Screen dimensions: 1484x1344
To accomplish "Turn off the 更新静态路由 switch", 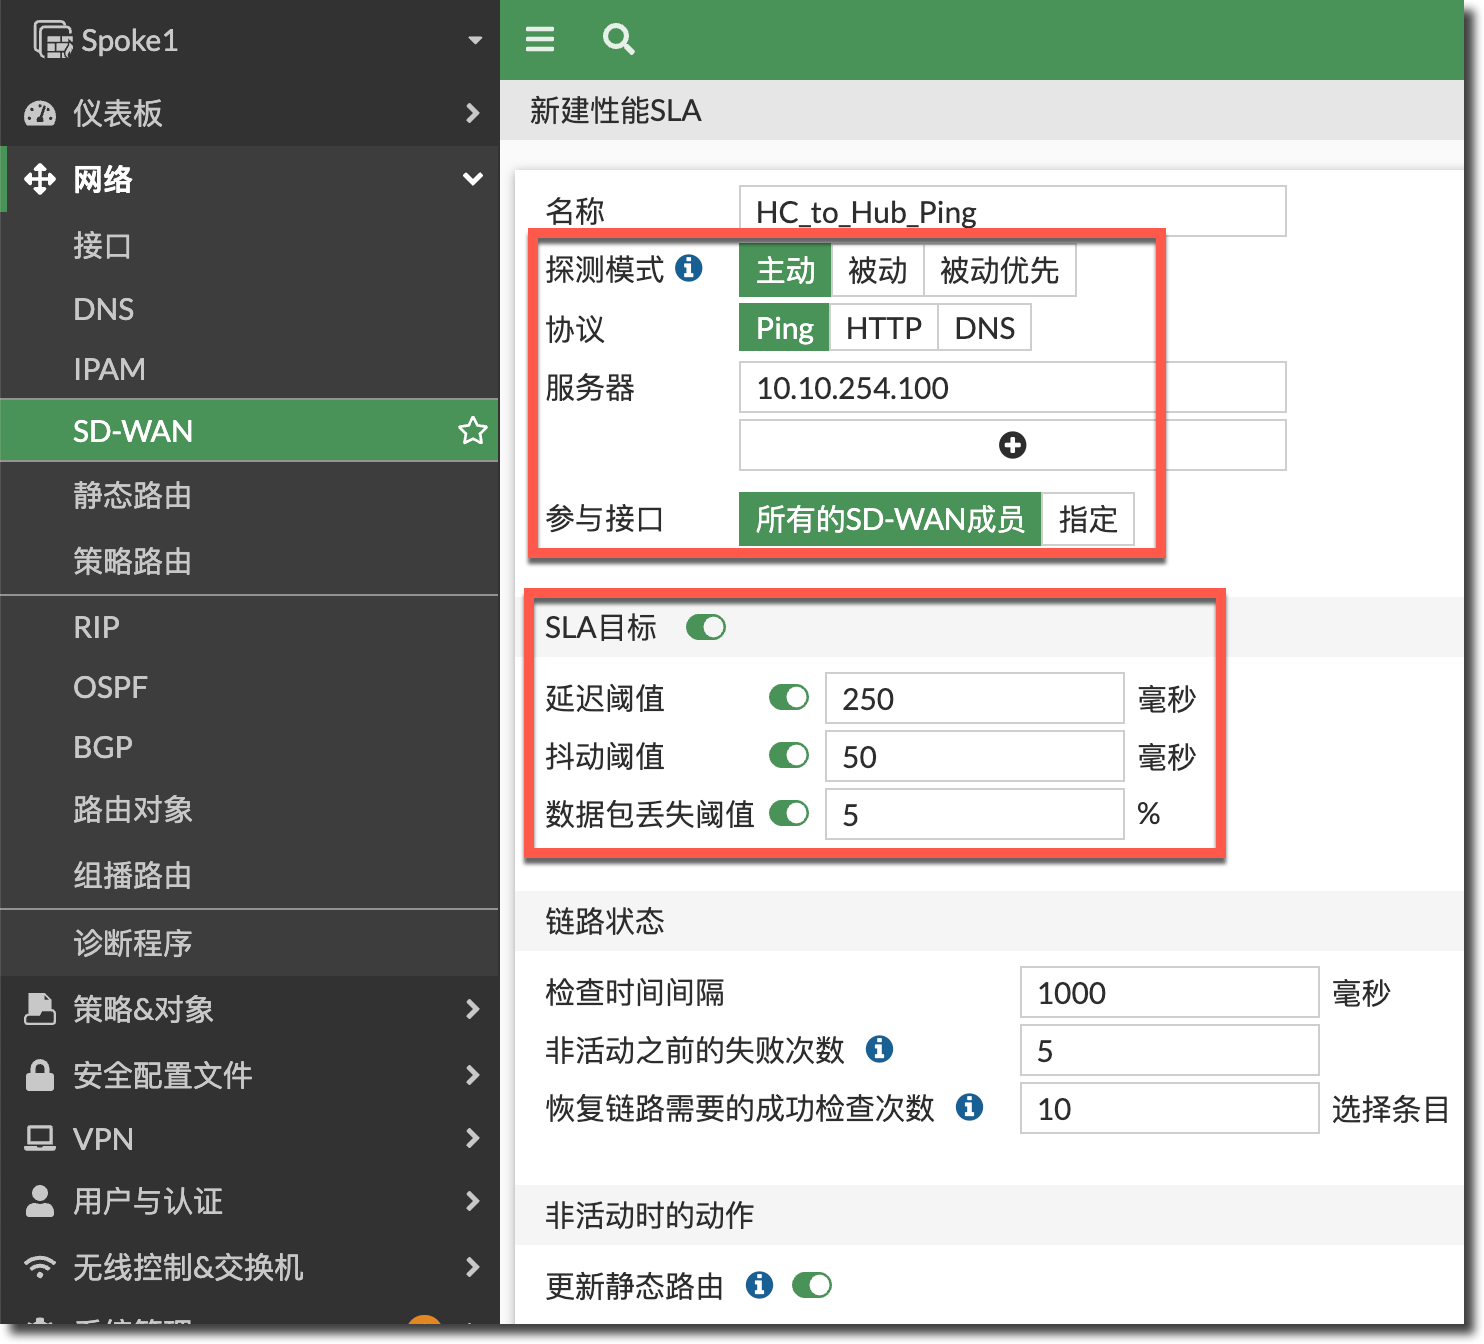I will 812,1285.
